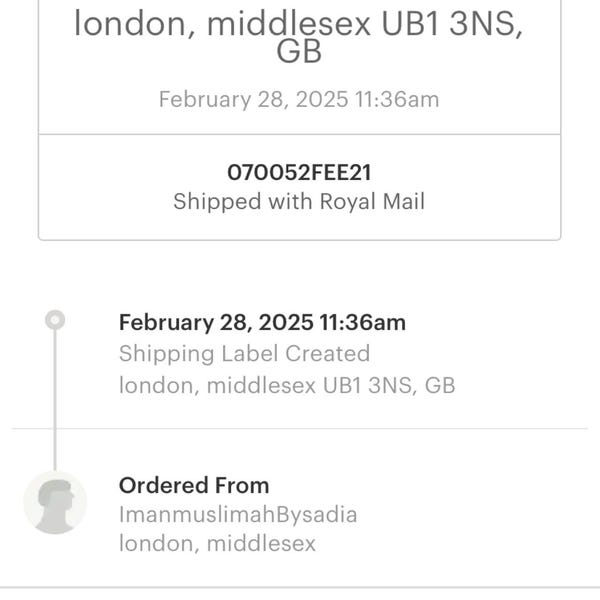Select tracking number 070052FEE21
Image resolution: width=600 pixels, height=600 pixels.
pyautogui.click(x=299, y=172)
